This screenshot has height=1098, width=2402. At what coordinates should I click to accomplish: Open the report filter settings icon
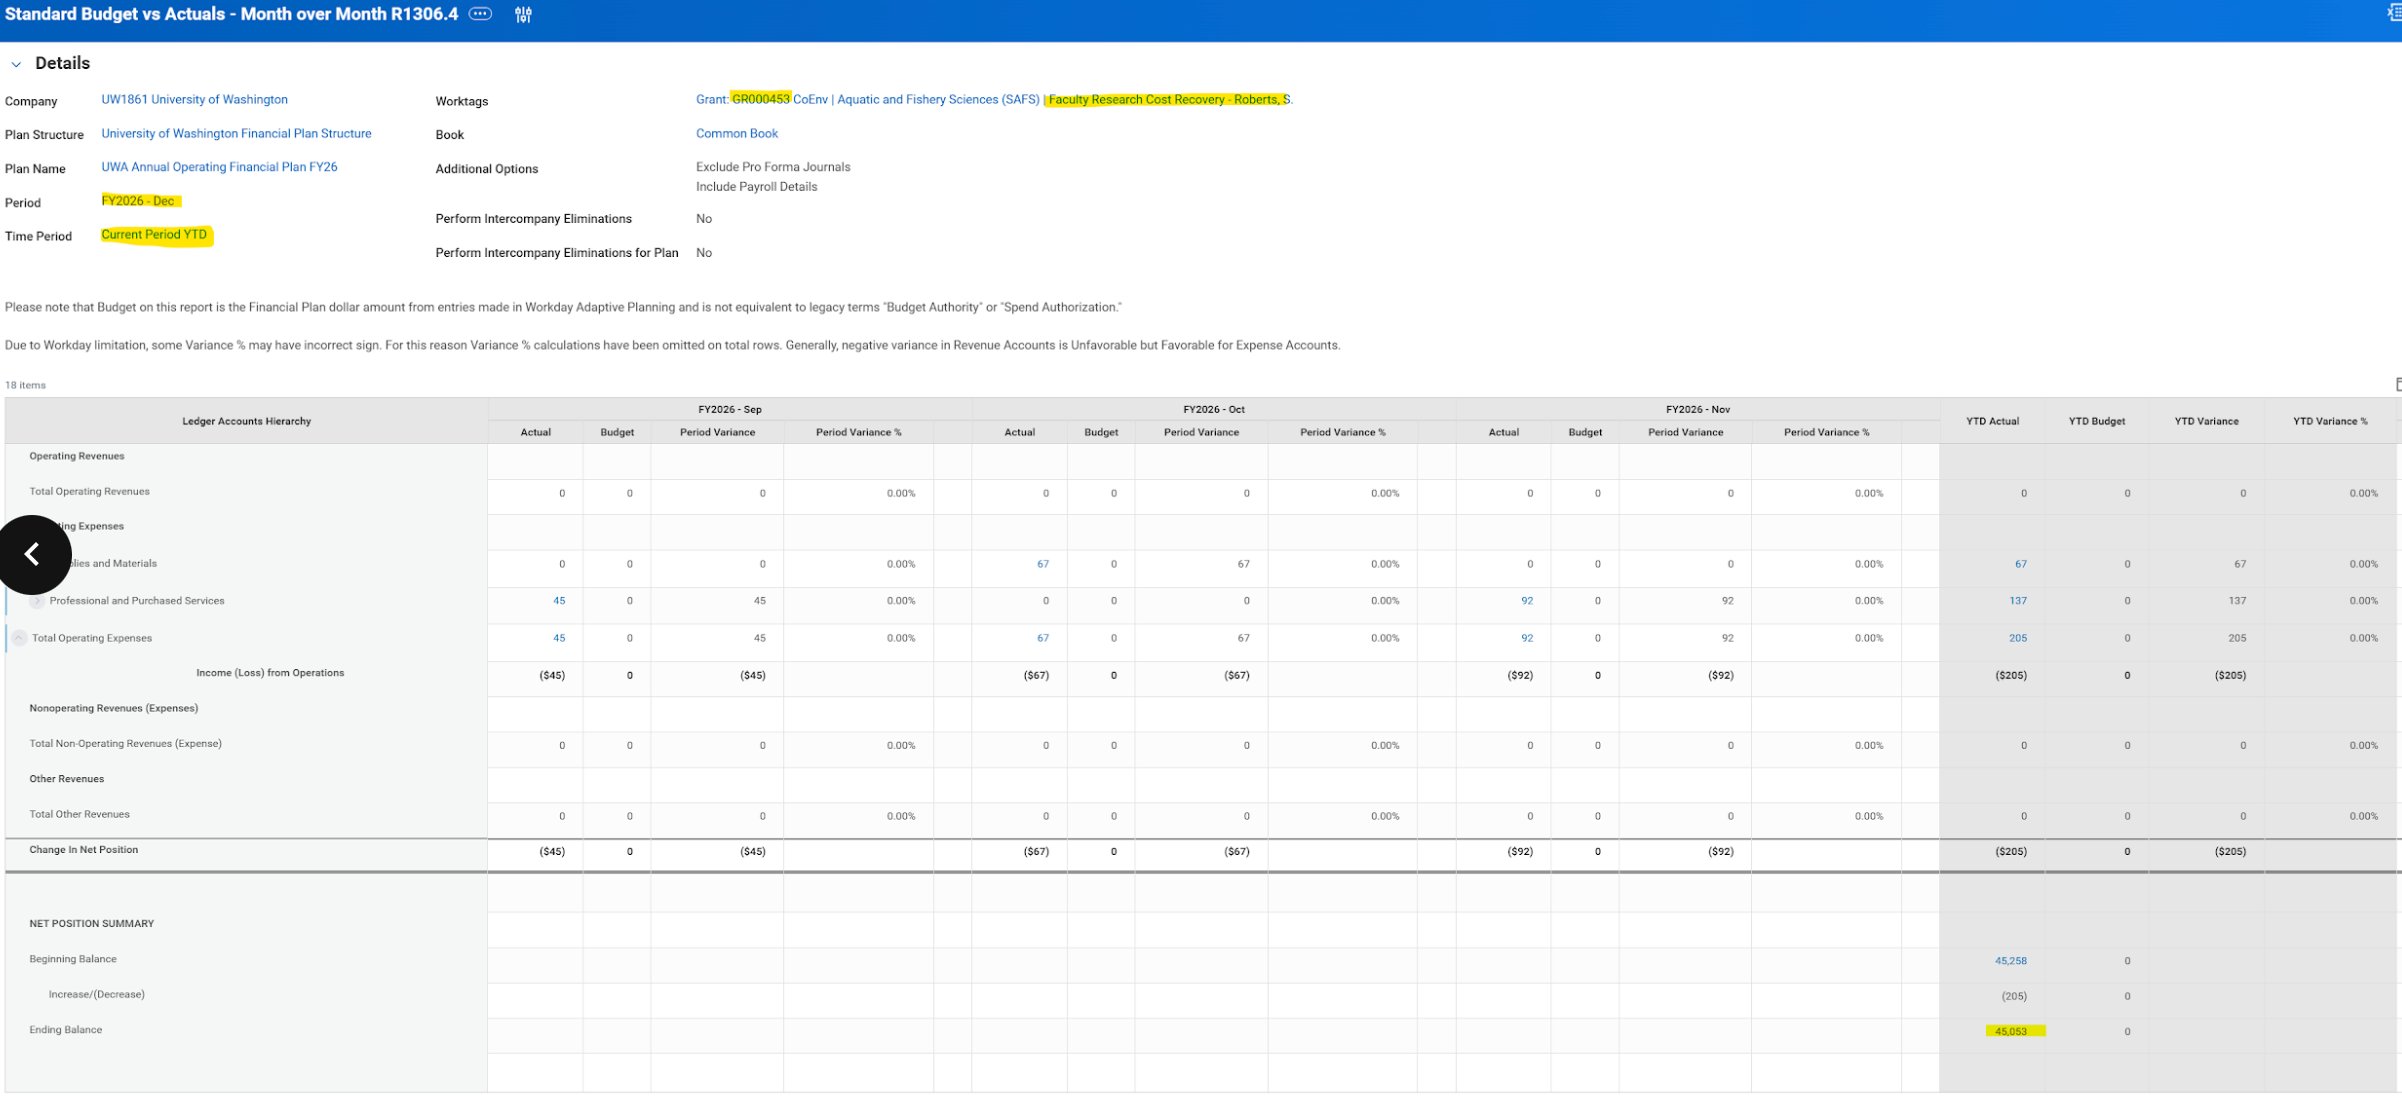(523, 15)
